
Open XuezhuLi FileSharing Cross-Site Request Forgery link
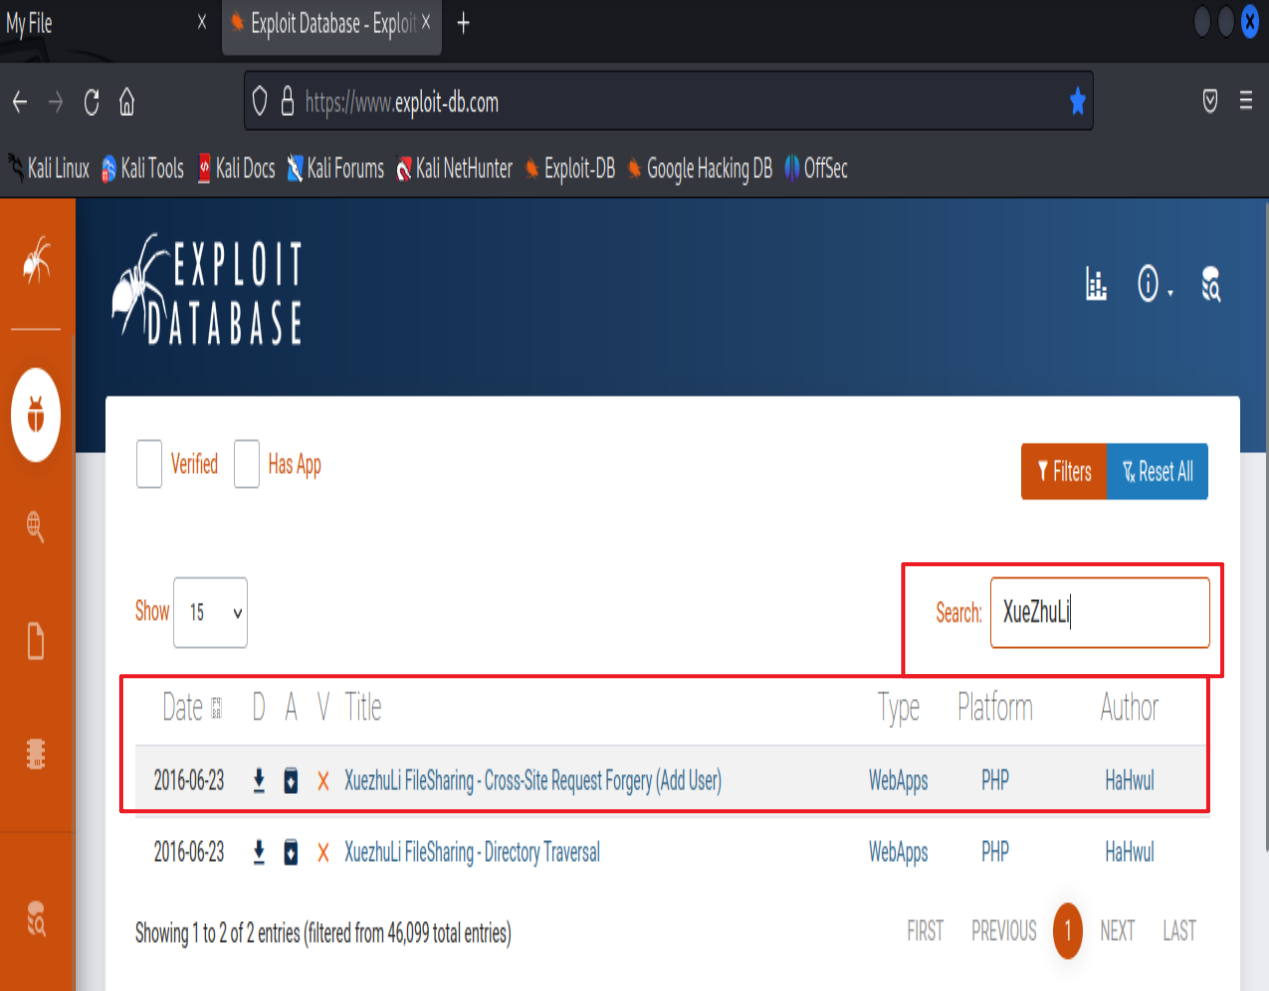(x=533, y=780)
